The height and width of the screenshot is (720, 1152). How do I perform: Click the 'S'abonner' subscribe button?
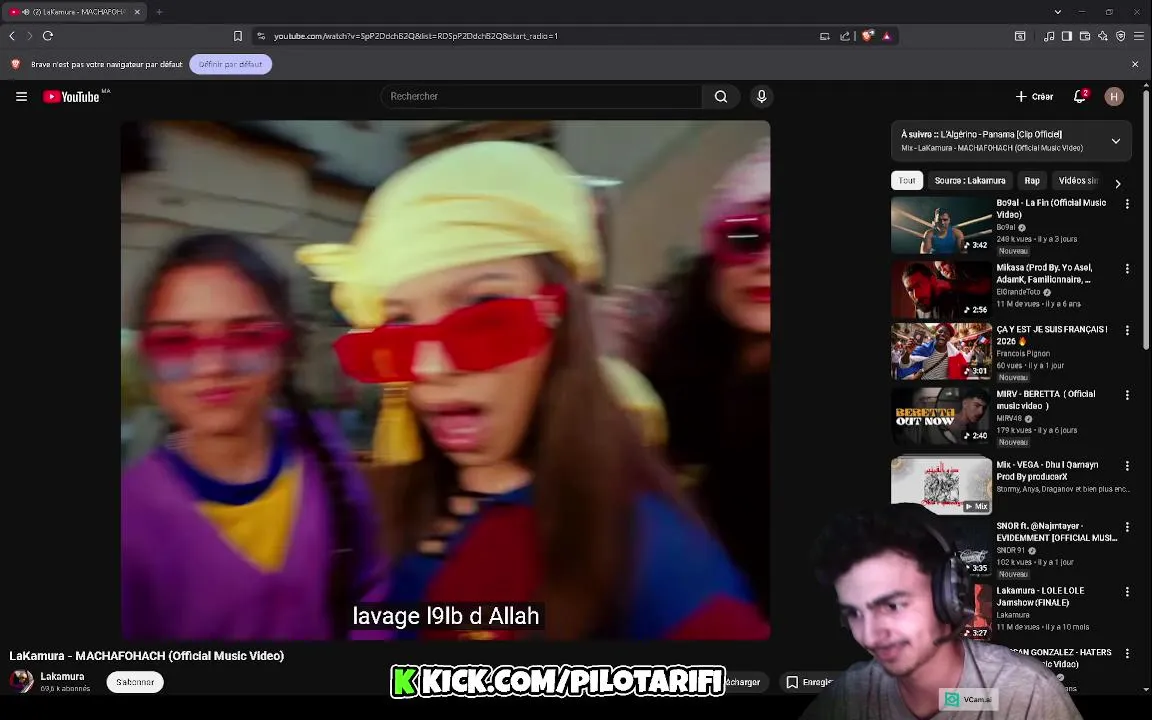(x=135, y=682)
